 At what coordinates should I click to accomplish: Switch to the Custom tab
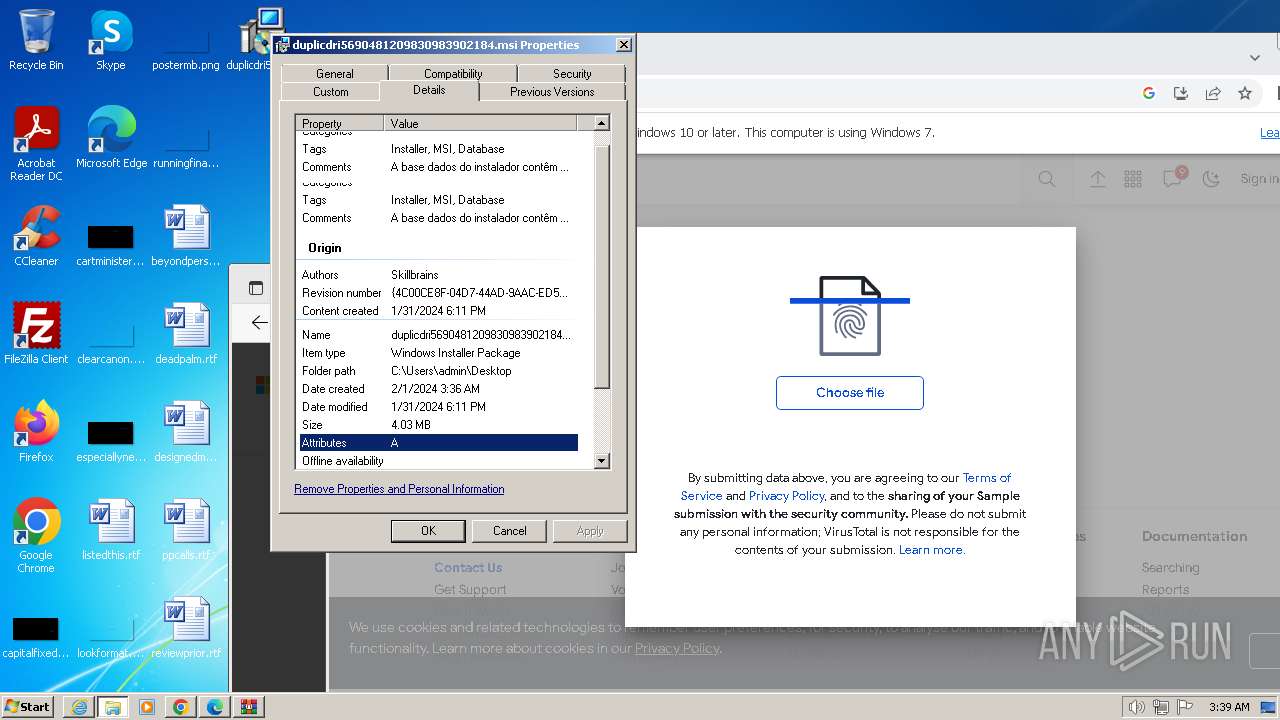(x=331, y=91)
